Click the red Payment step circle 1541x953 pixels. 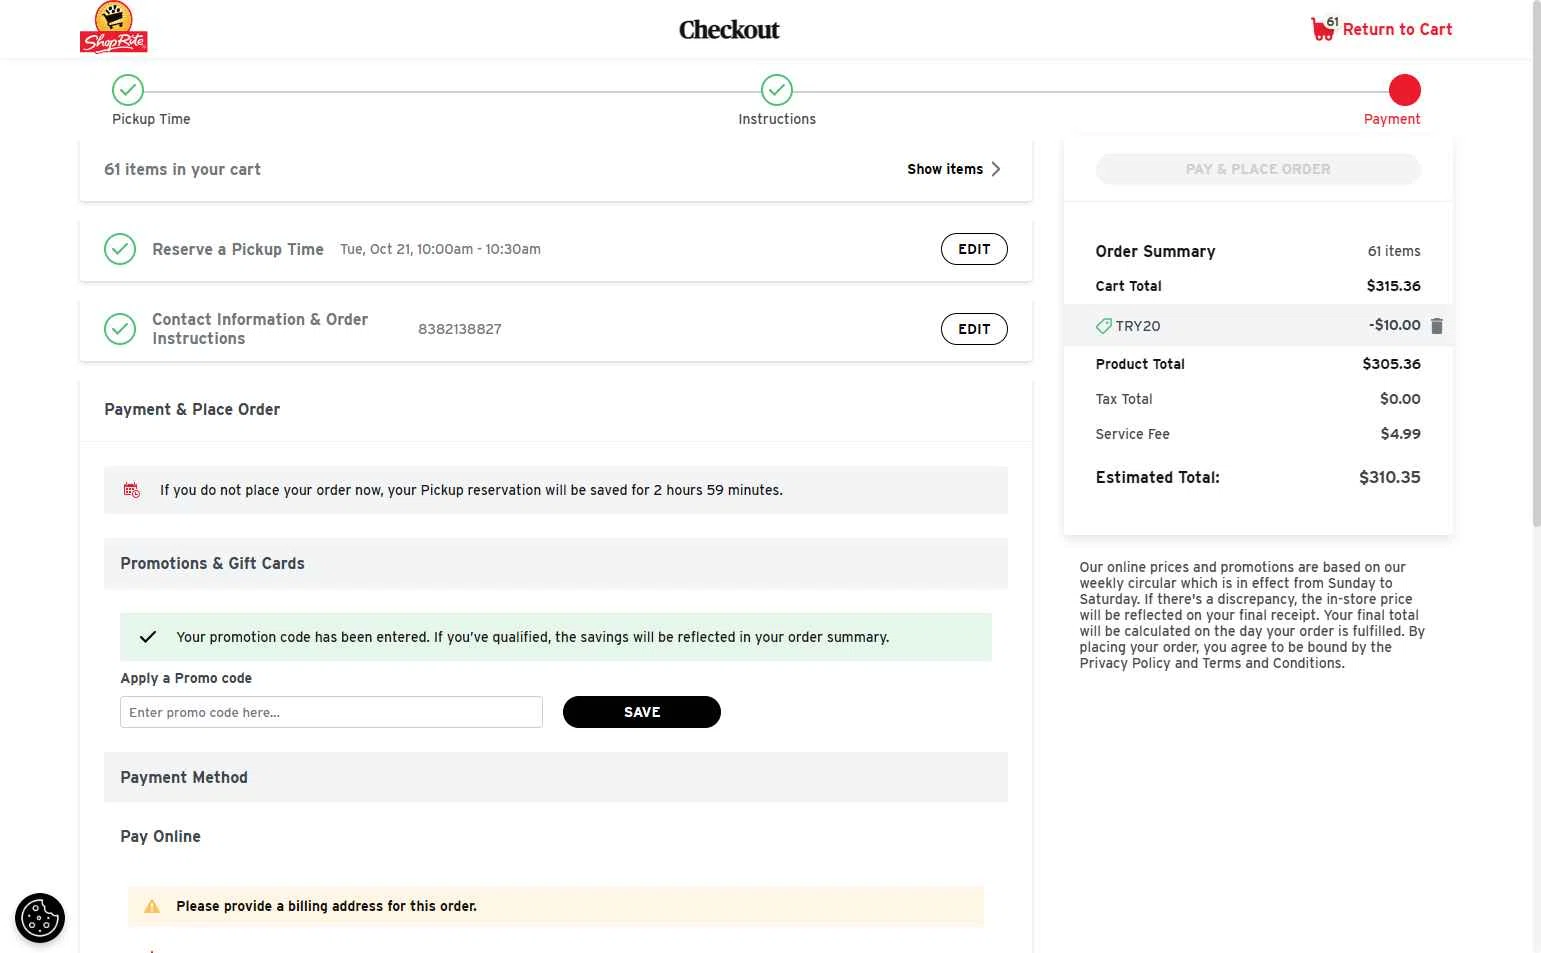(1404, 90)
